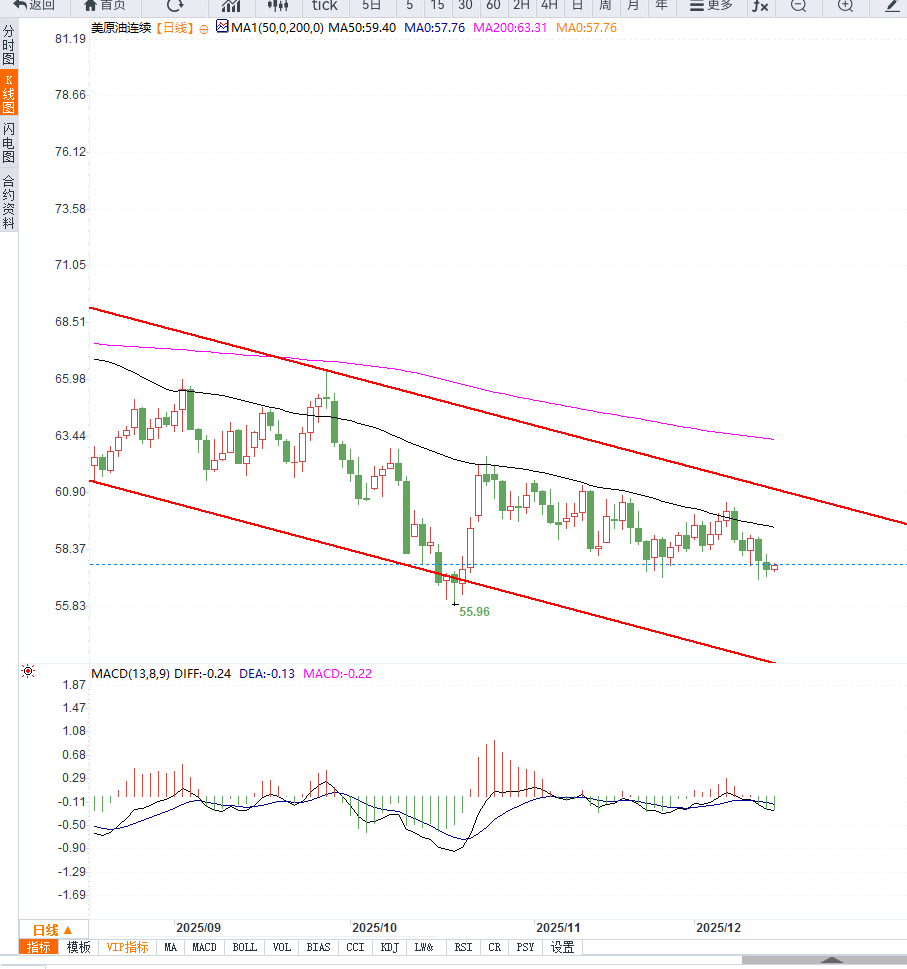
Task: Activate the pencil drawing tool icon
Action: click(x=892, y=6)
